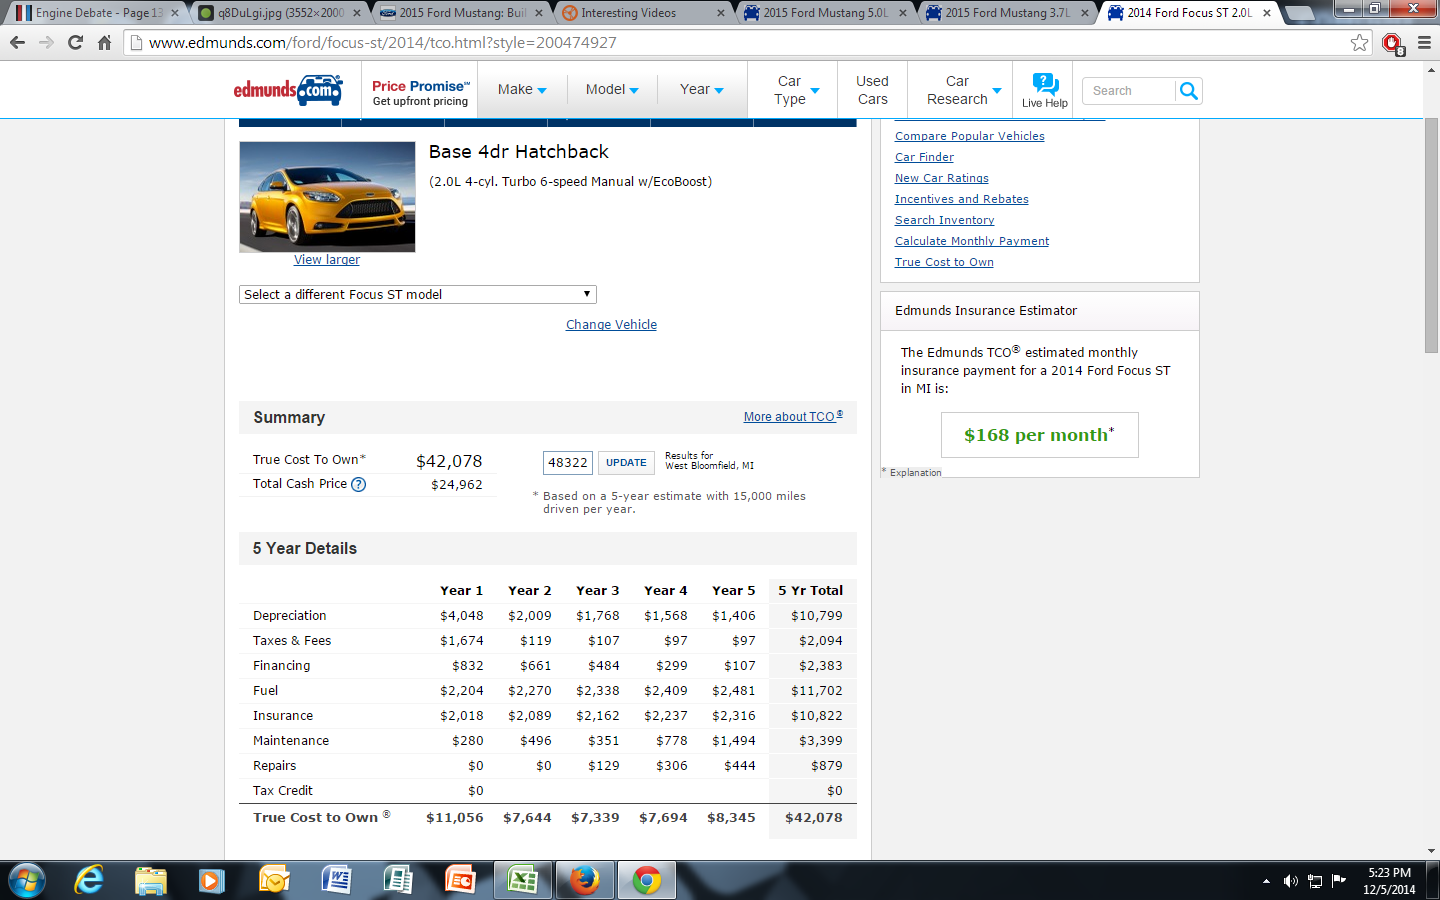Open Select a different Focus ST model dropdown
The height and width of the screenshot is (900, 1440).
(x=418, y=294)
